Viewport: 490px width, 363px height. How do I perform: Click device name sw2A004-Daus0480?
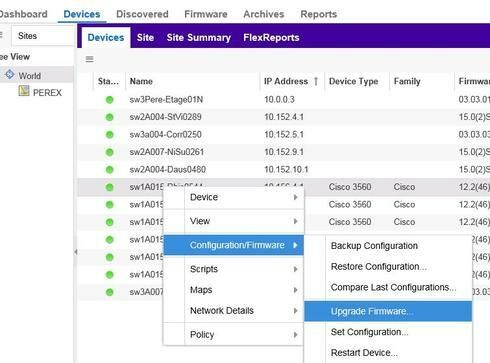(x=167, y=170)
